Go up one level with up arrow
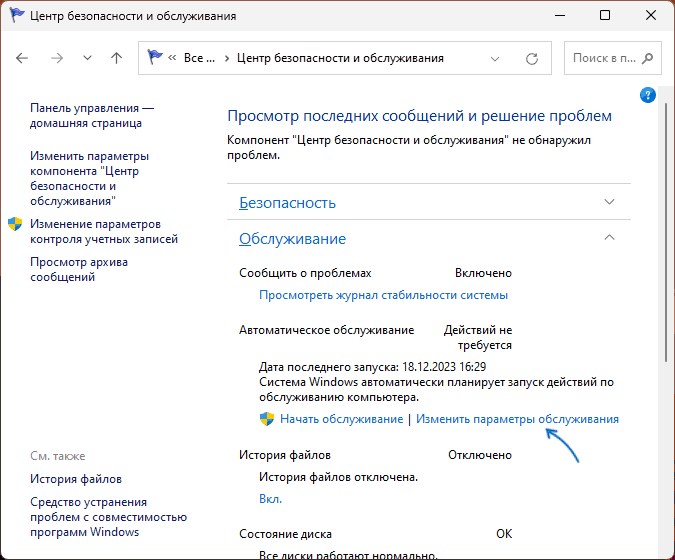Viewport: 675px width, 560px height. tap(116, 58)
